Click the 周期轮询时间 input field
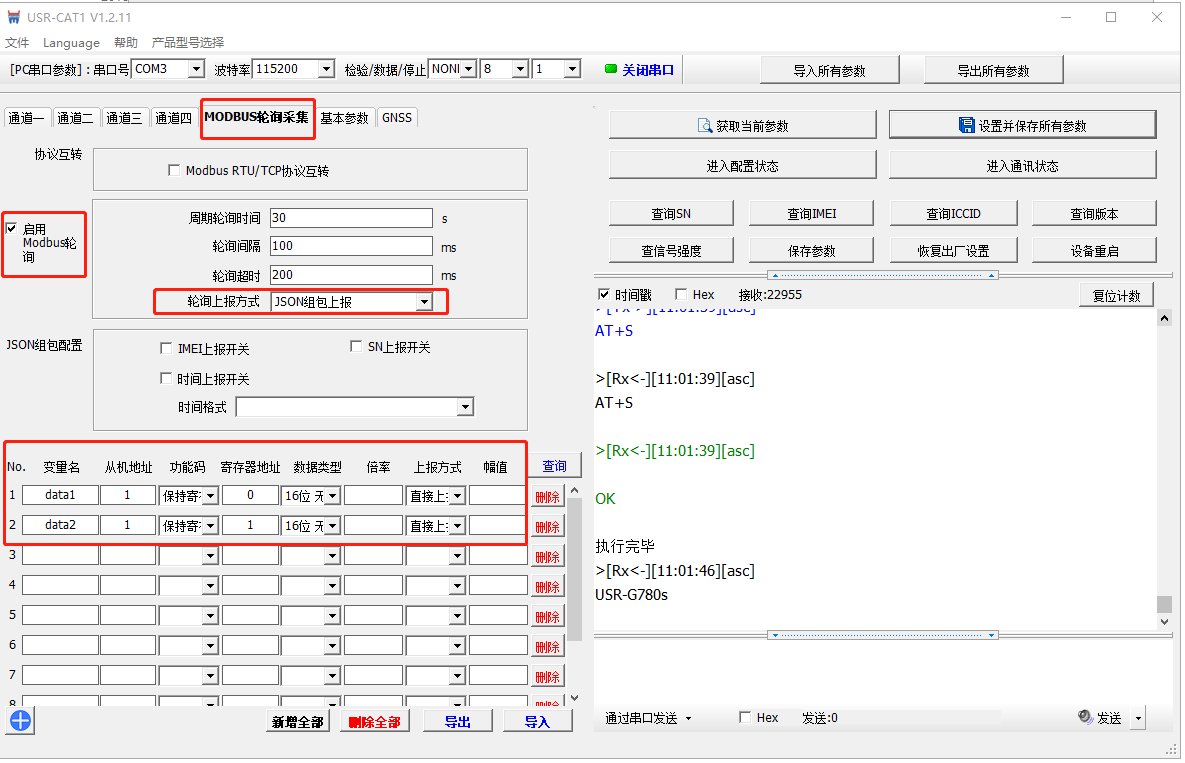Image resolution: width=1185 pixels, height=763 pixels. tap(350, 218)
